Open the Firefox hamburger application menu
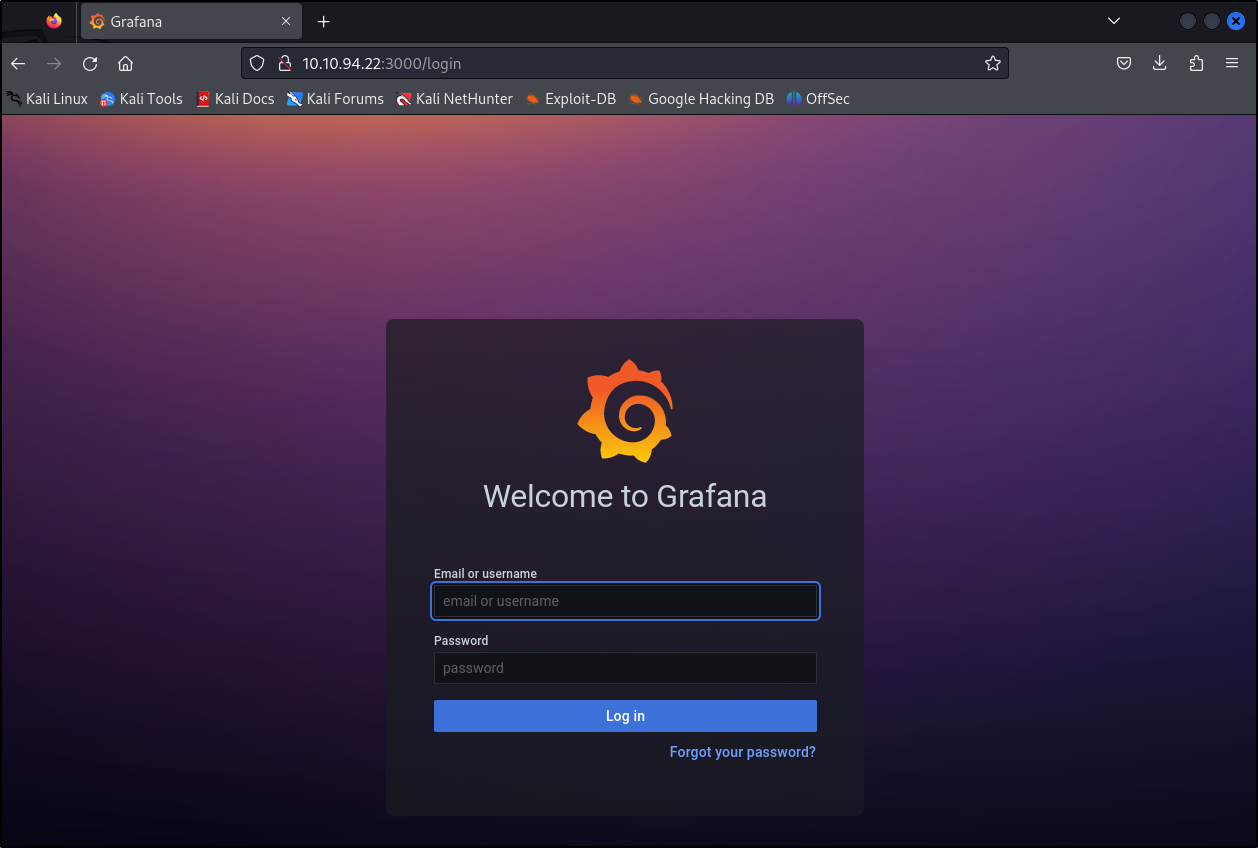1258x848 pixels. pos(1232,64)
